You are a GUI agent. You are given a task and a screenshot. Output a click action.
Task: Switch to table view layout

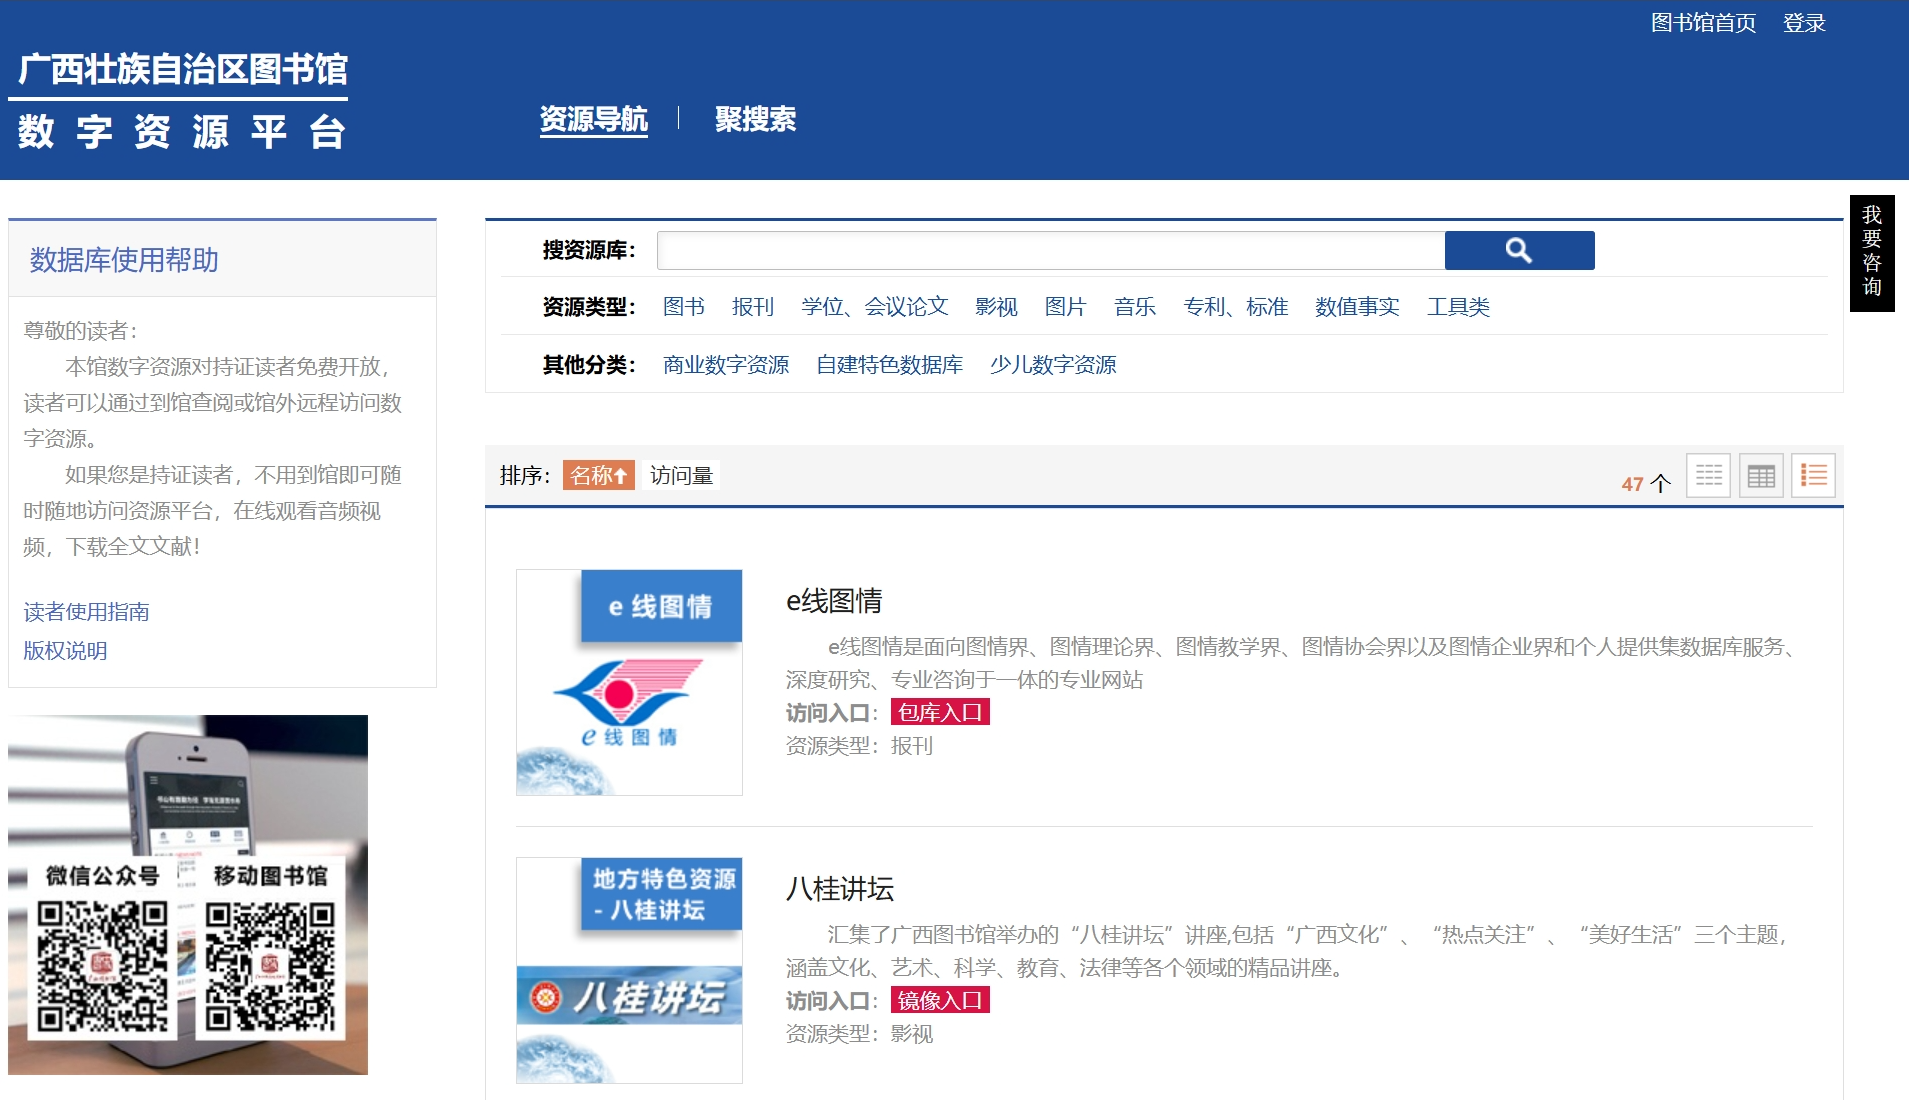point(1762,475)
